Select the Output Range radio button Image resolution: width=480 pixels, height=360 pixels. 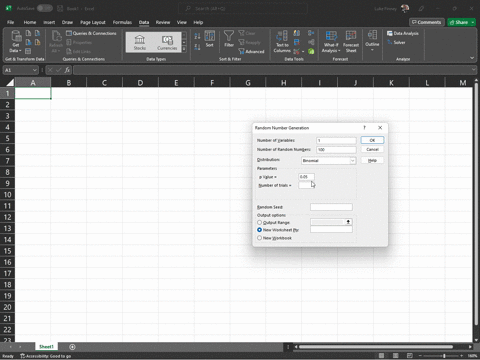point(259,222)
